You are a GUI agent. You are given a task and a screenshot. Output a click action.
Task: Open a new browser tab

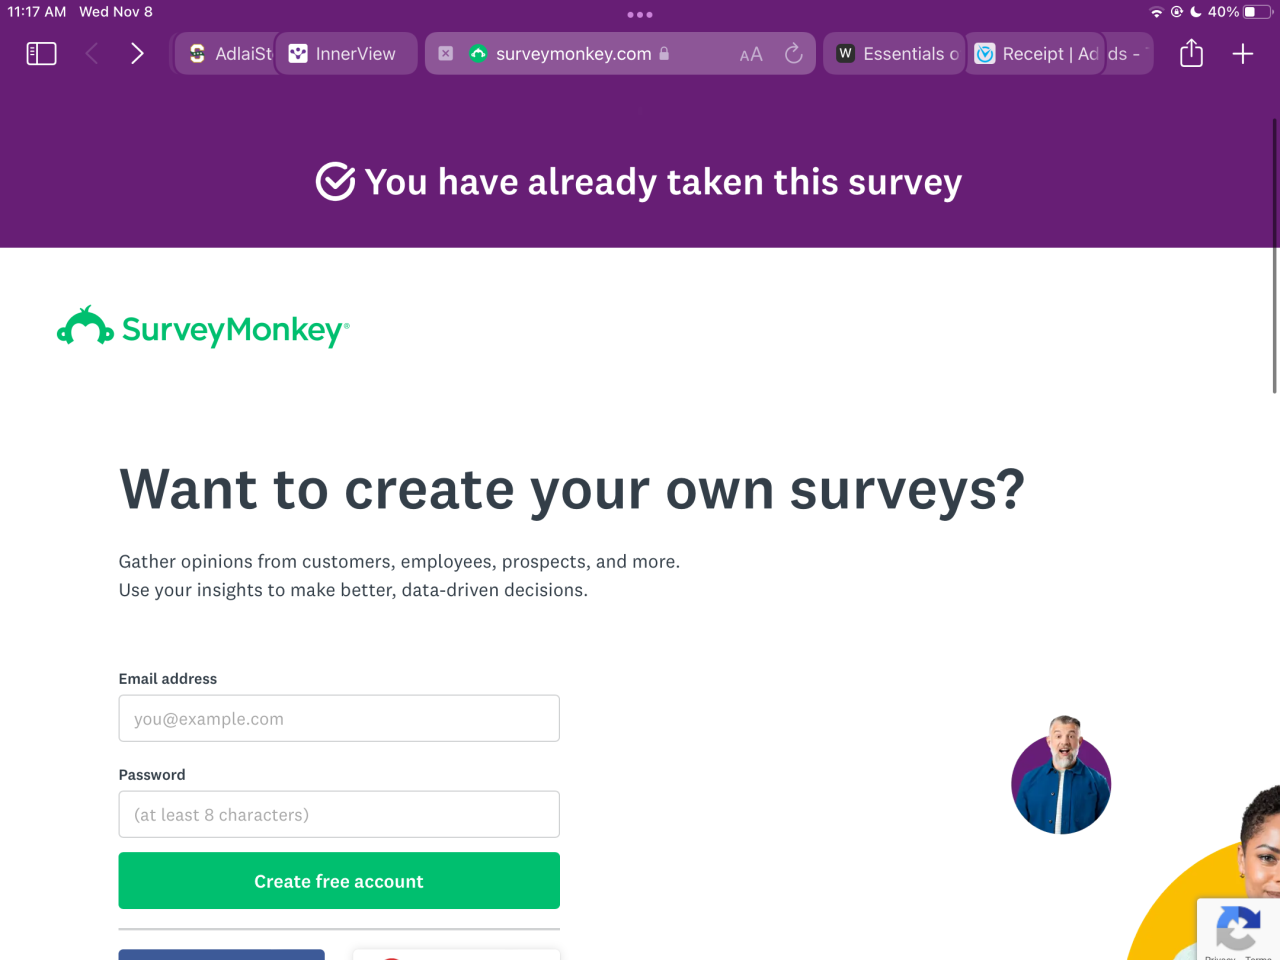1243,54
